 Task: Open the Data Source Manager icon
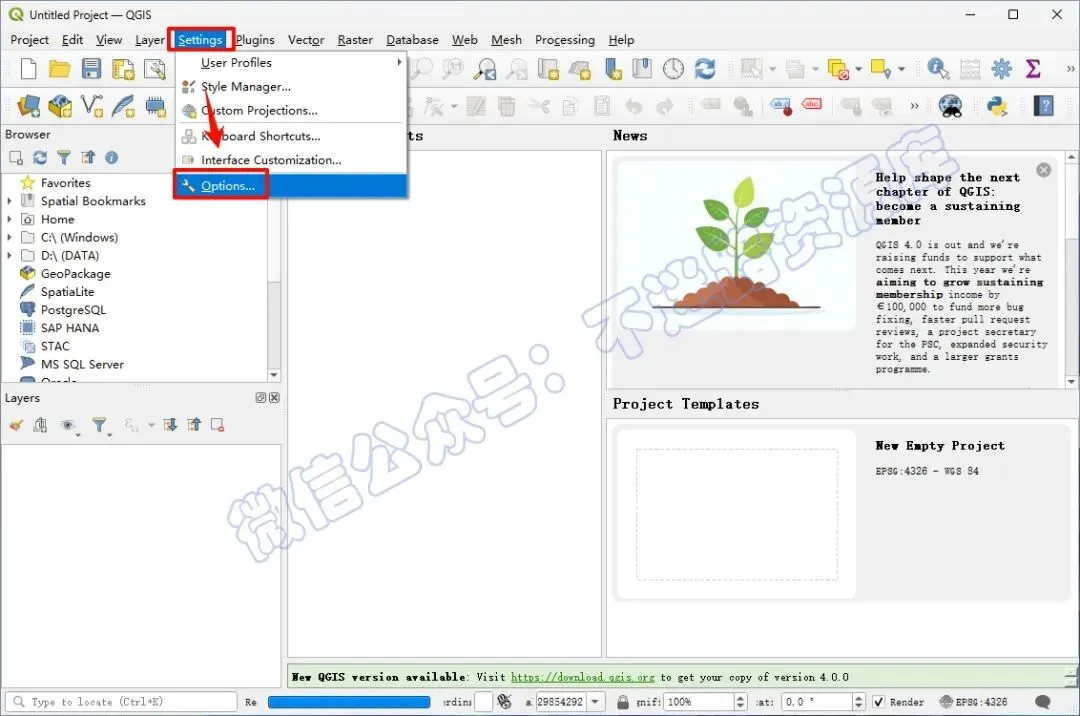[28, 106]
